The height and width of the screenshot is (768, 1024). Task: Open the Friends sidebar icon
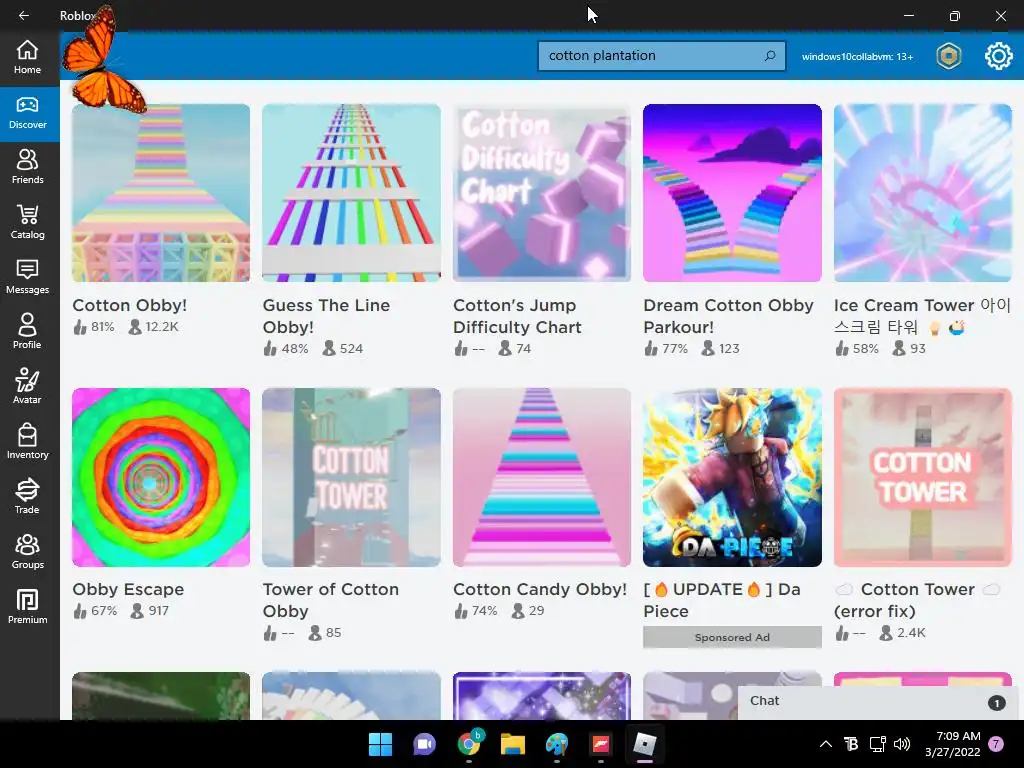[x=27, y=167]
